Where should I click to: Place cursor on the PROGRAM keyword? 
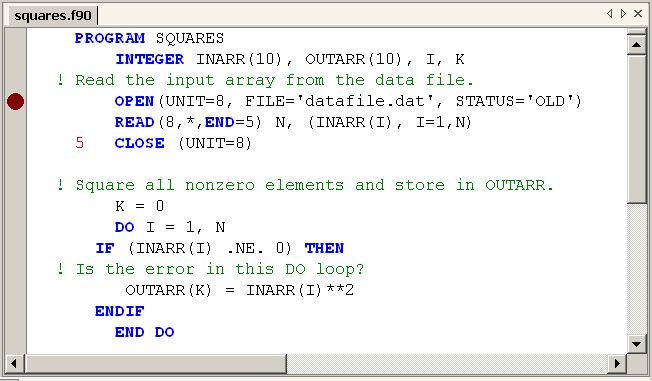110,38
